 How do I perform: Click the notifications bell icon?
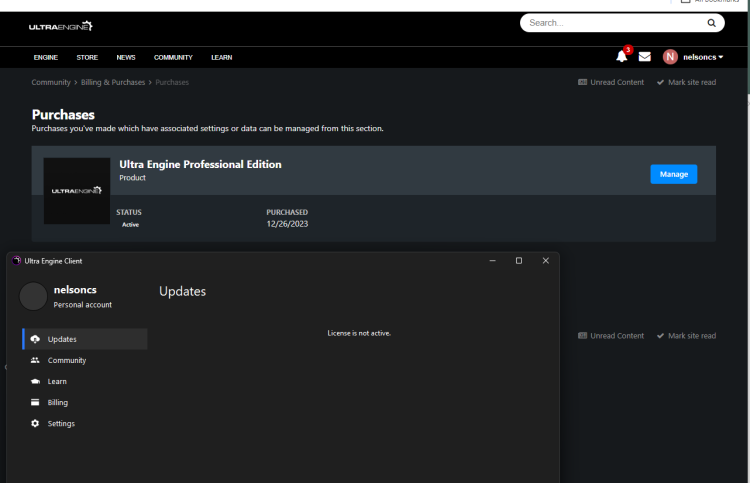coord(621,57)
